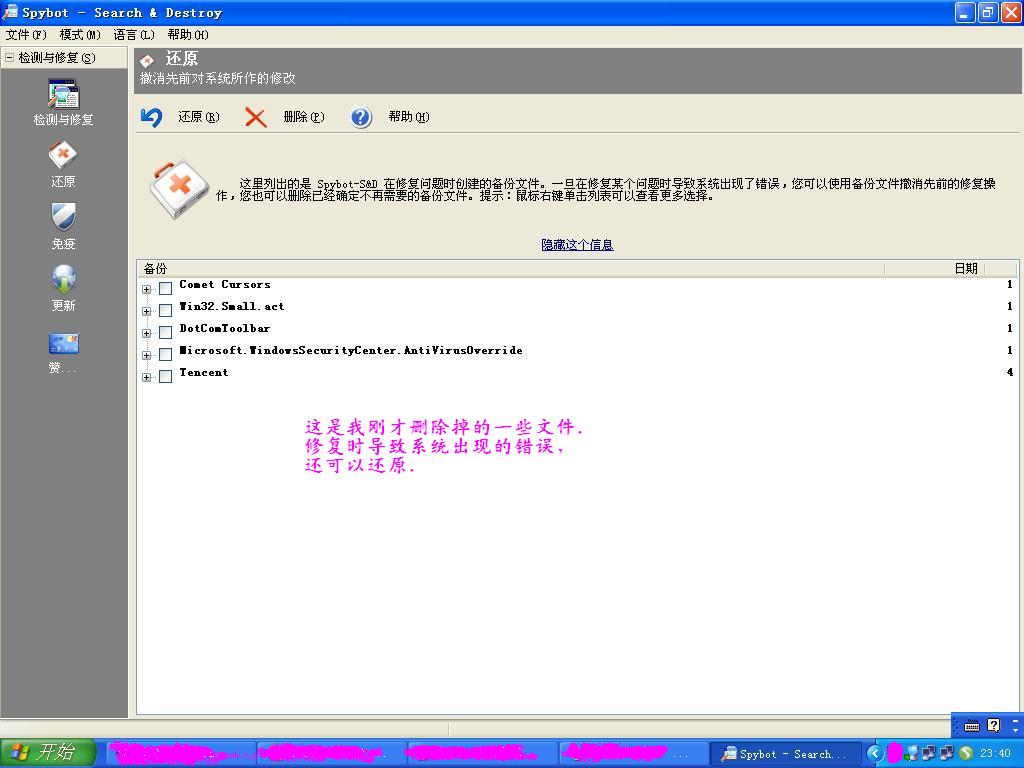The height and width of the screenshot is (768, 1024).
Task: Click the red X 删除 toolbar icon
Action: click(x=255, y=118)
